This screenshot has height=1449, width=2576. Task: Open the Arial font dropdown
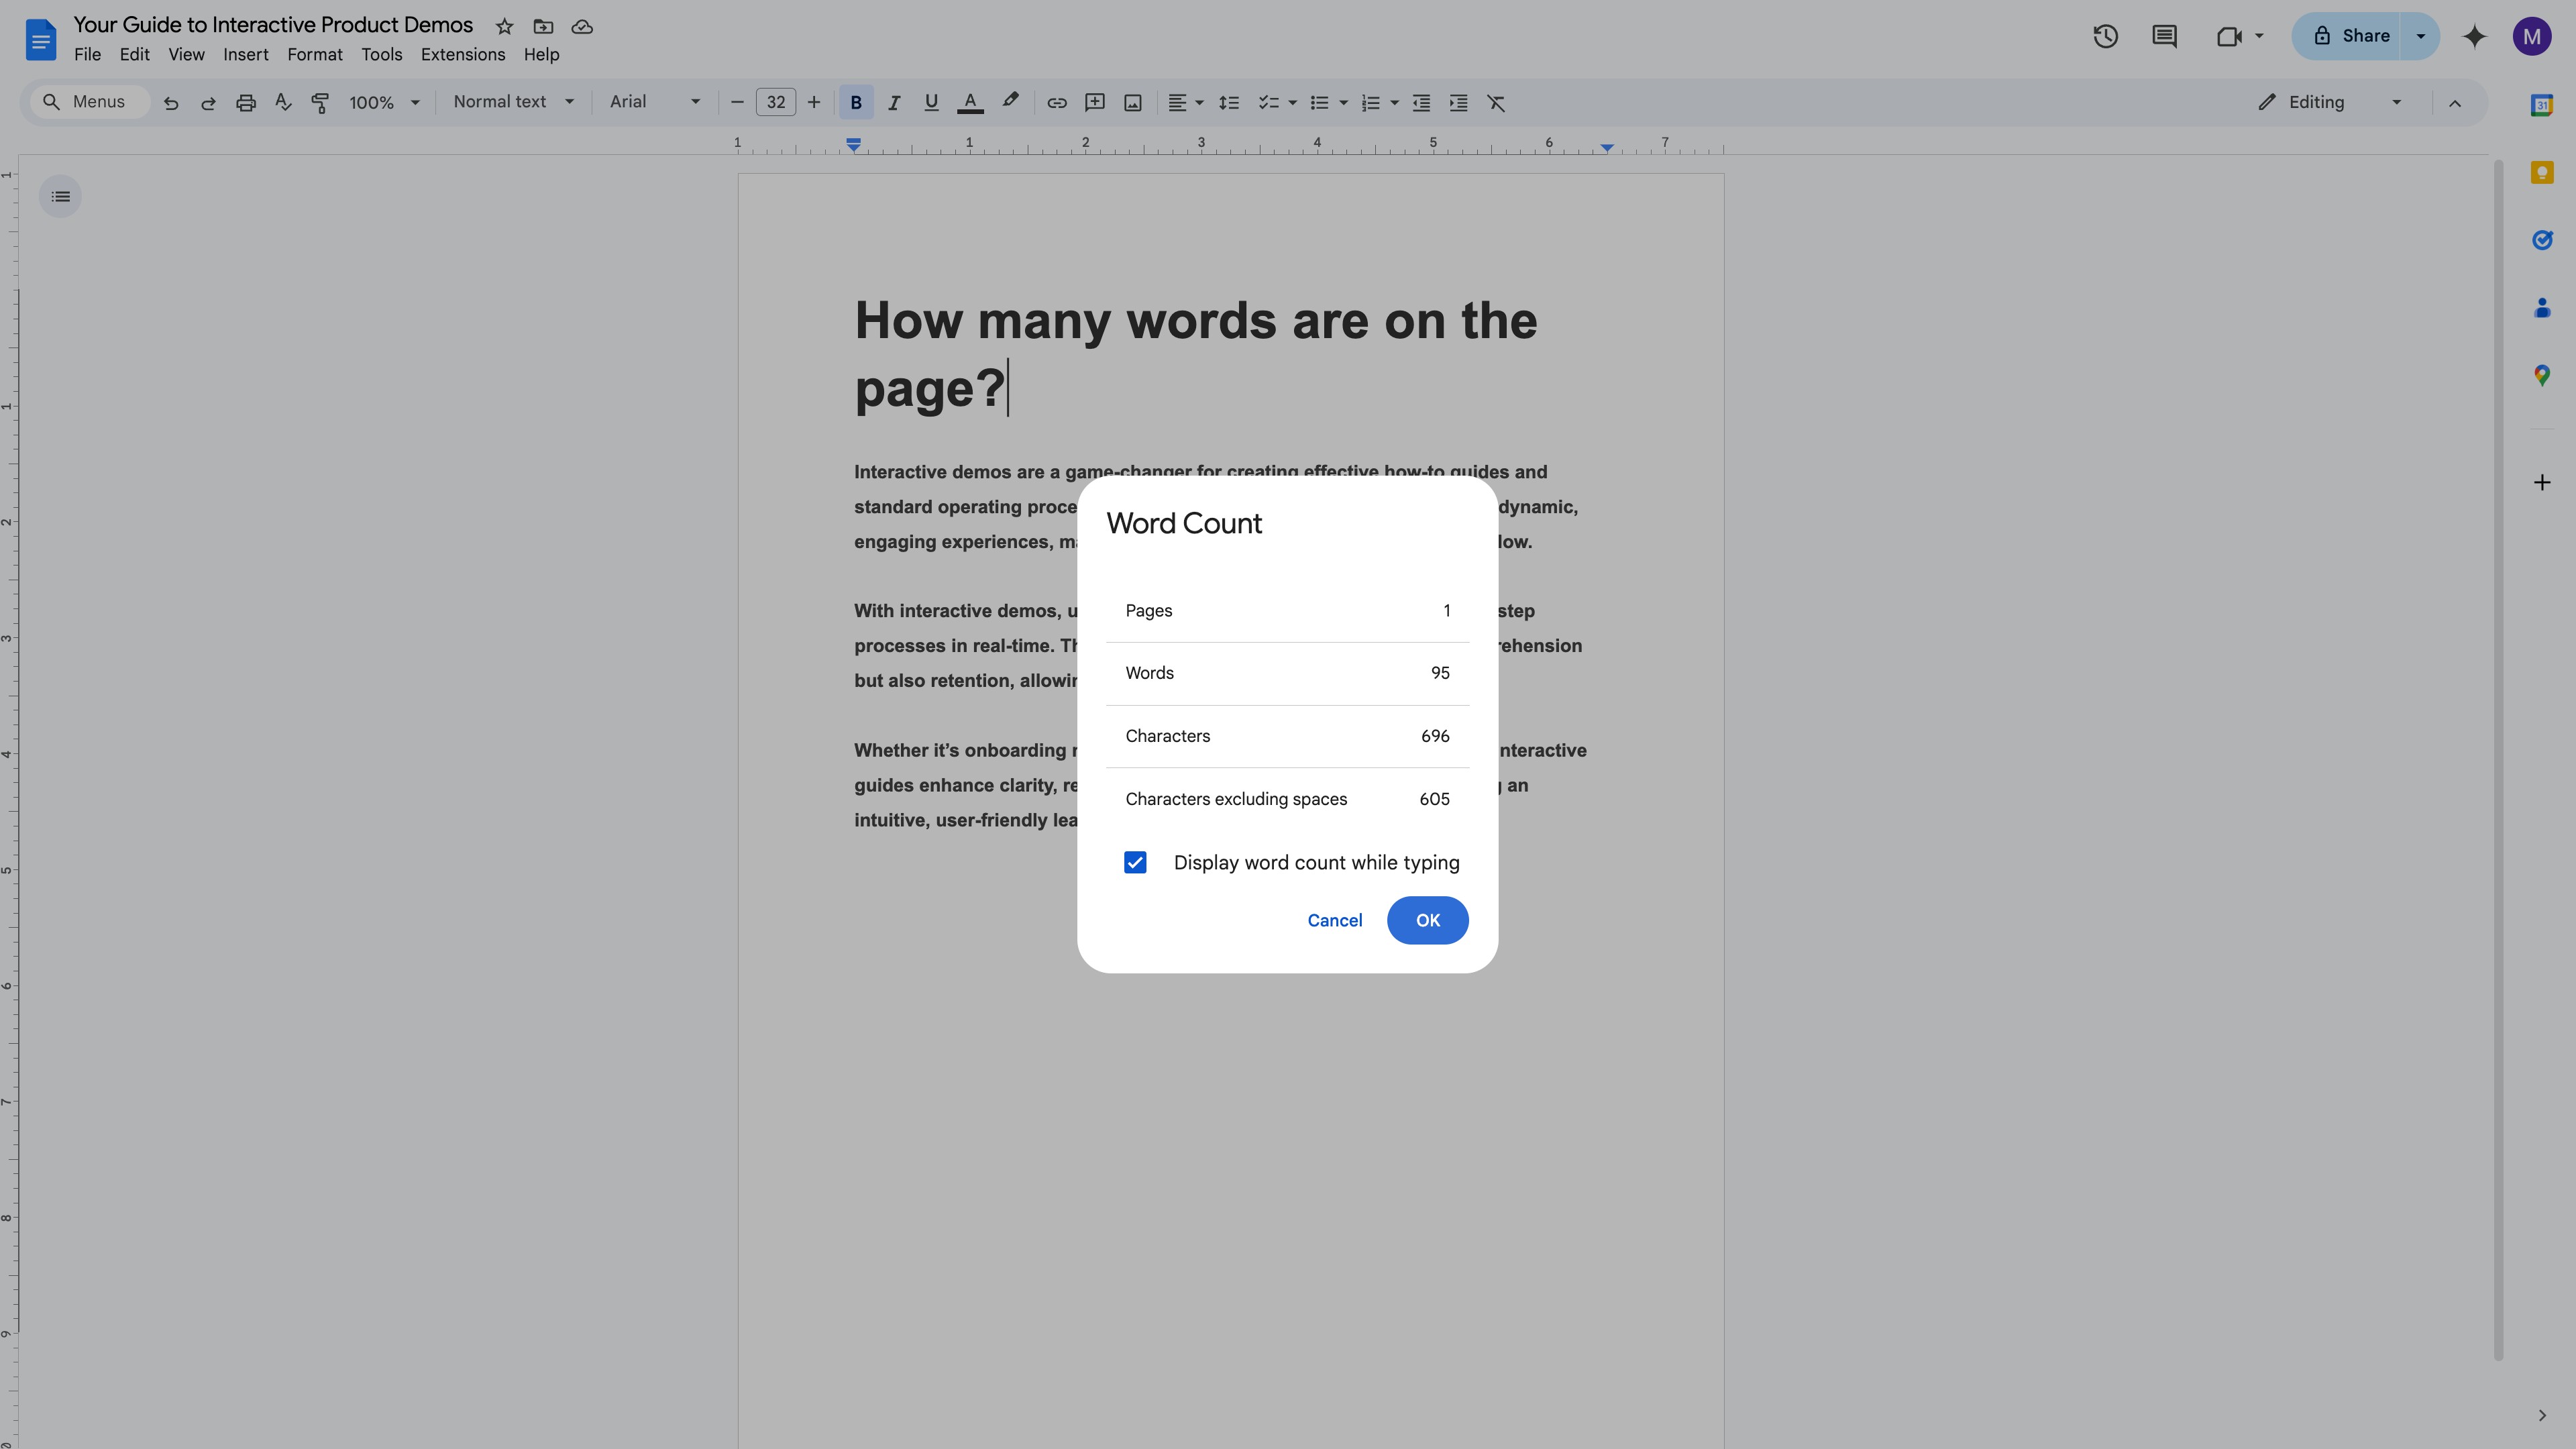point(655,102)
